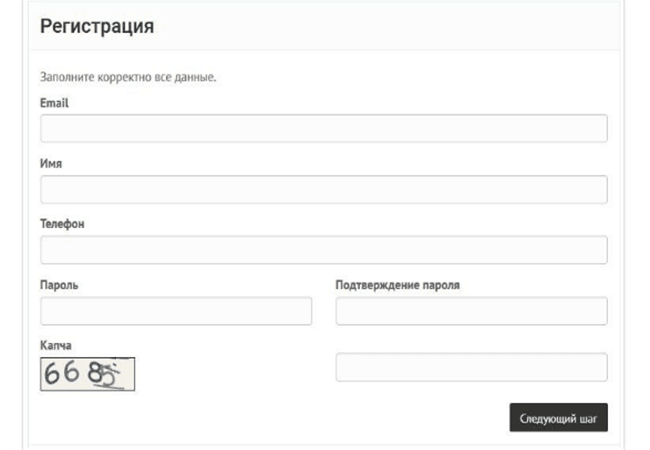Click the Заполните корректно все данные text
The width and height of the screenshot is (650, 450).
coord(128,77)
